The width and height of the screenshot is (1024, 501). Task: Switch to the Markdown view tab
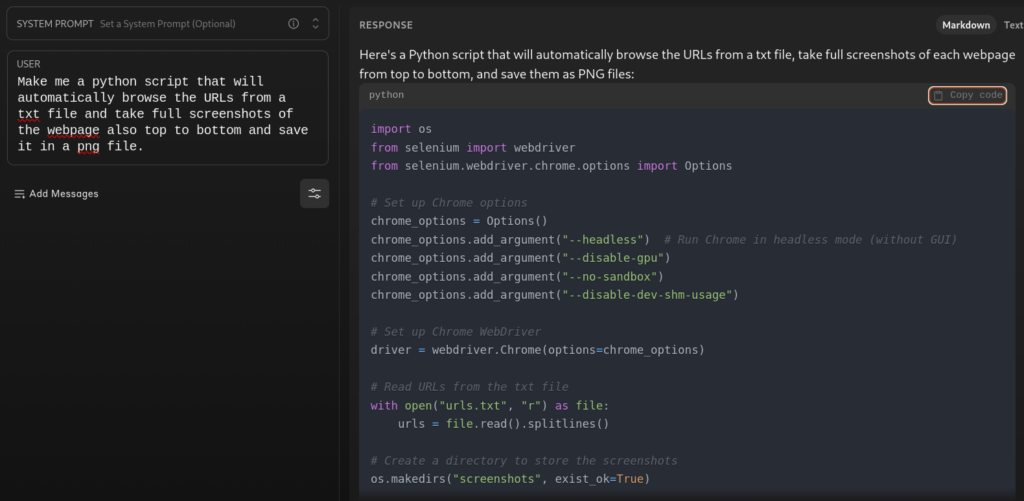(x=966, y=25)
